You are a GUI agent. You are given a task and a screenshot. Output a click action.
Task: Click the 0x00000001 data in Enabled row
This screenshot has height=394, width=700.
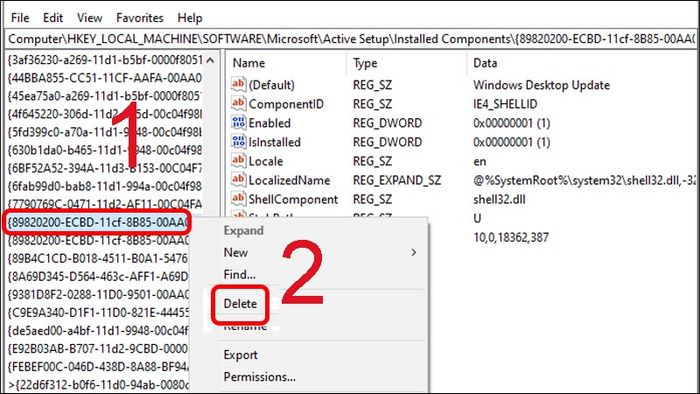512,123
